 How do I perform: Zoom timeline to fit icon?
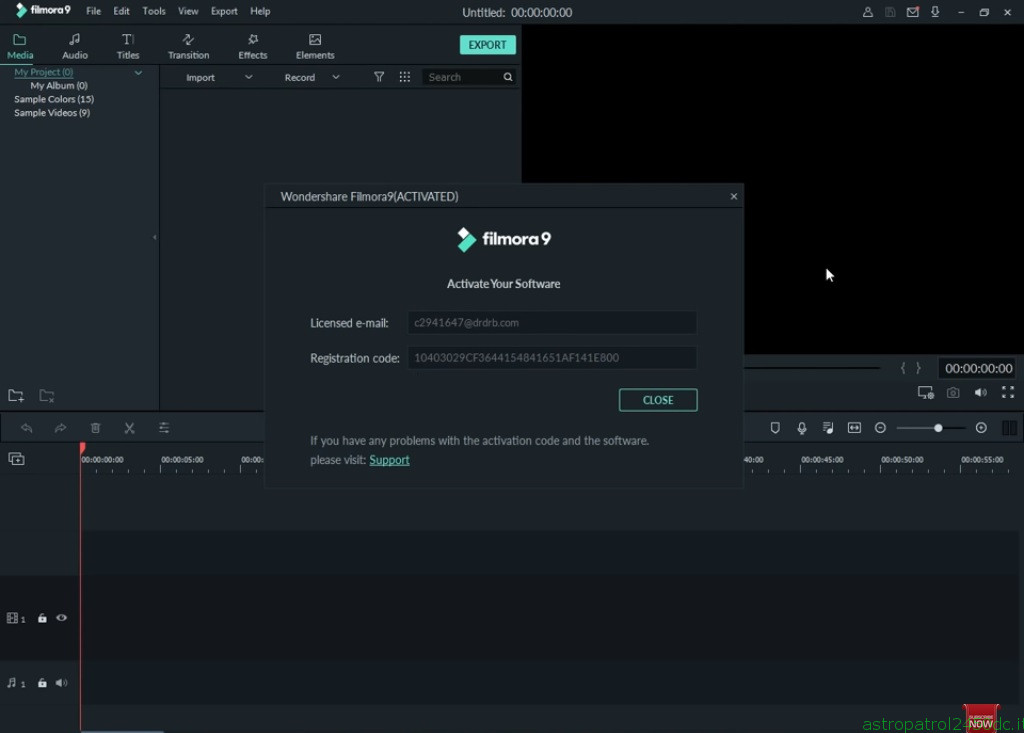(854, 428)
